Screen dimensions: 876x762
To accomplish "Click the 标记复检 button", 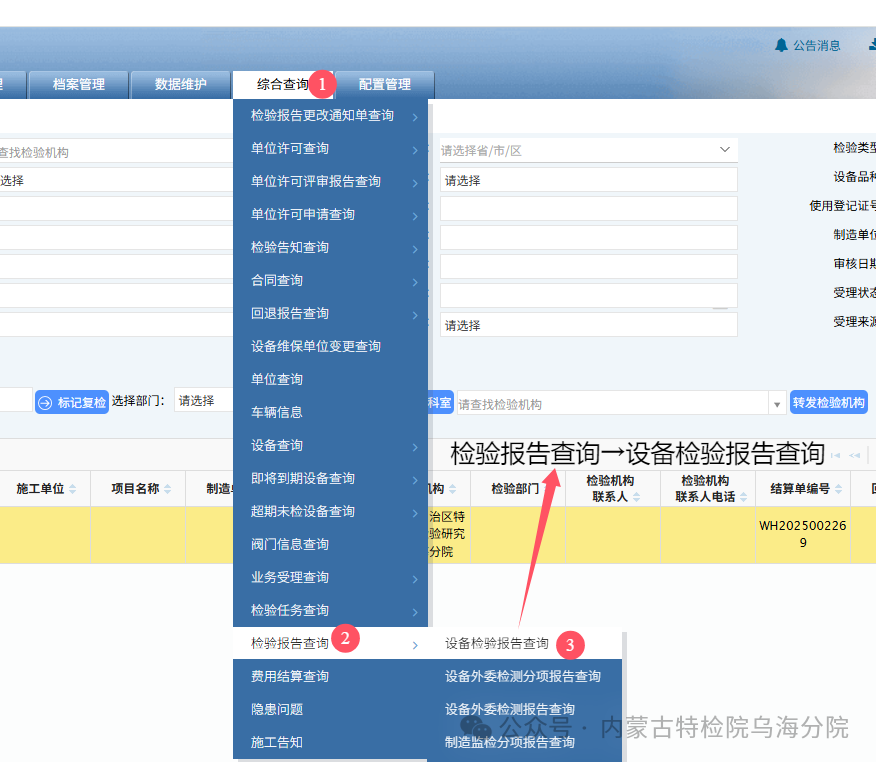I will 72,400.
